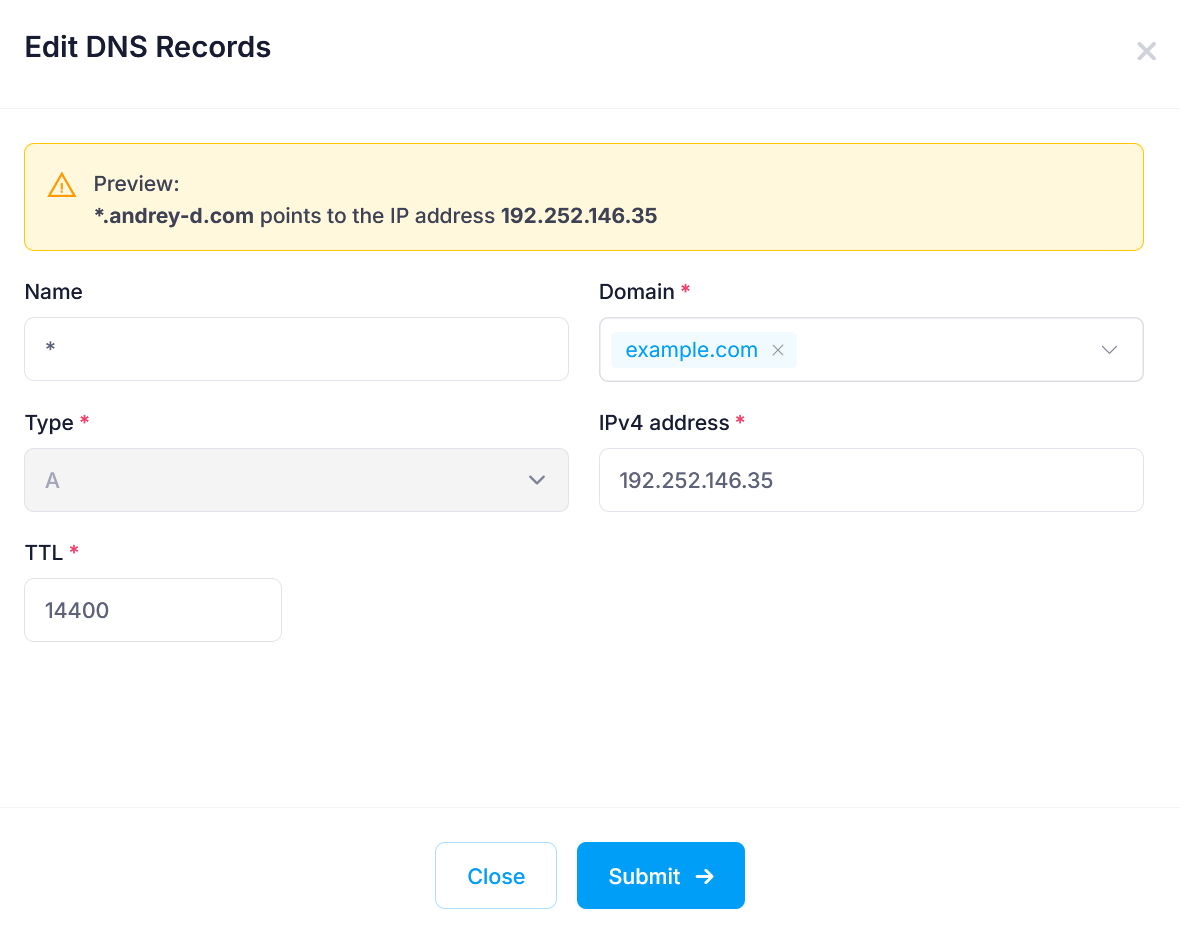The image size is (1180, 940).
Task: Remove example.com using the small x icon
Action: click(x=777, y=350)
